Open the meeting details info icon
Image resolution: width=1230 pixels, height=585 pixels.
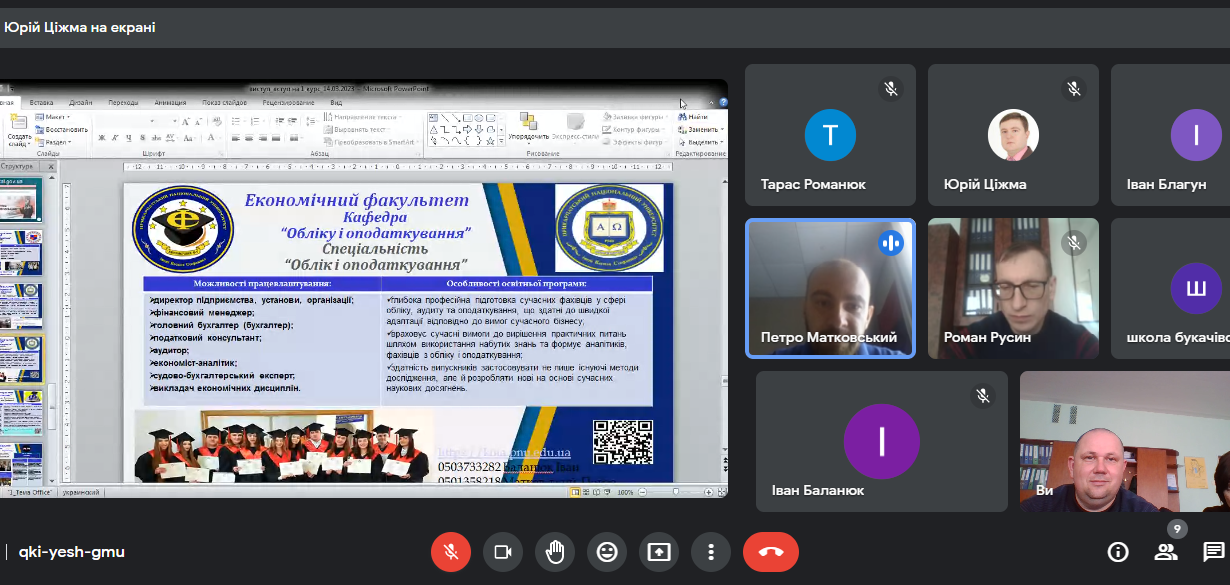pyautogui.click(x=1118, y=552)
